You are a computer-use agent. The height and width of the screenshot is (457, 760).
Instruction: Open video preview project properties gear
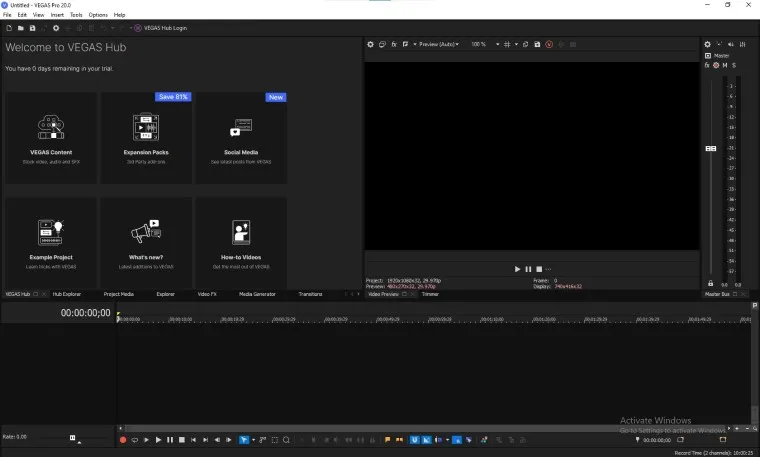[370, 44]
